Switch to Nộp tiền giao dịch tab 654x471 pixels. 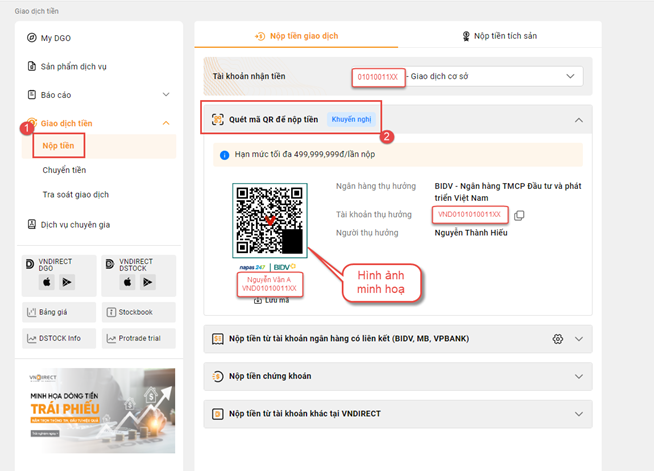(x=296, y=36)
